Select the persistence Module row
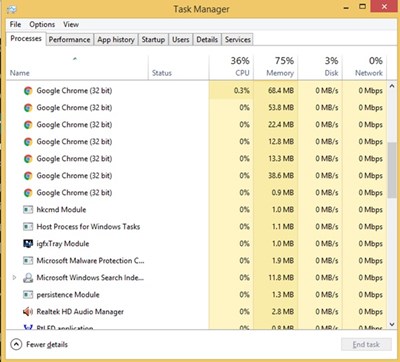Viewport: 400px width, 362px height. coord(197,295)
